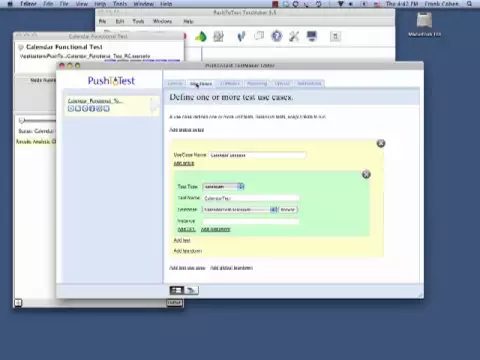Click the UseCase Name input field

257,155
